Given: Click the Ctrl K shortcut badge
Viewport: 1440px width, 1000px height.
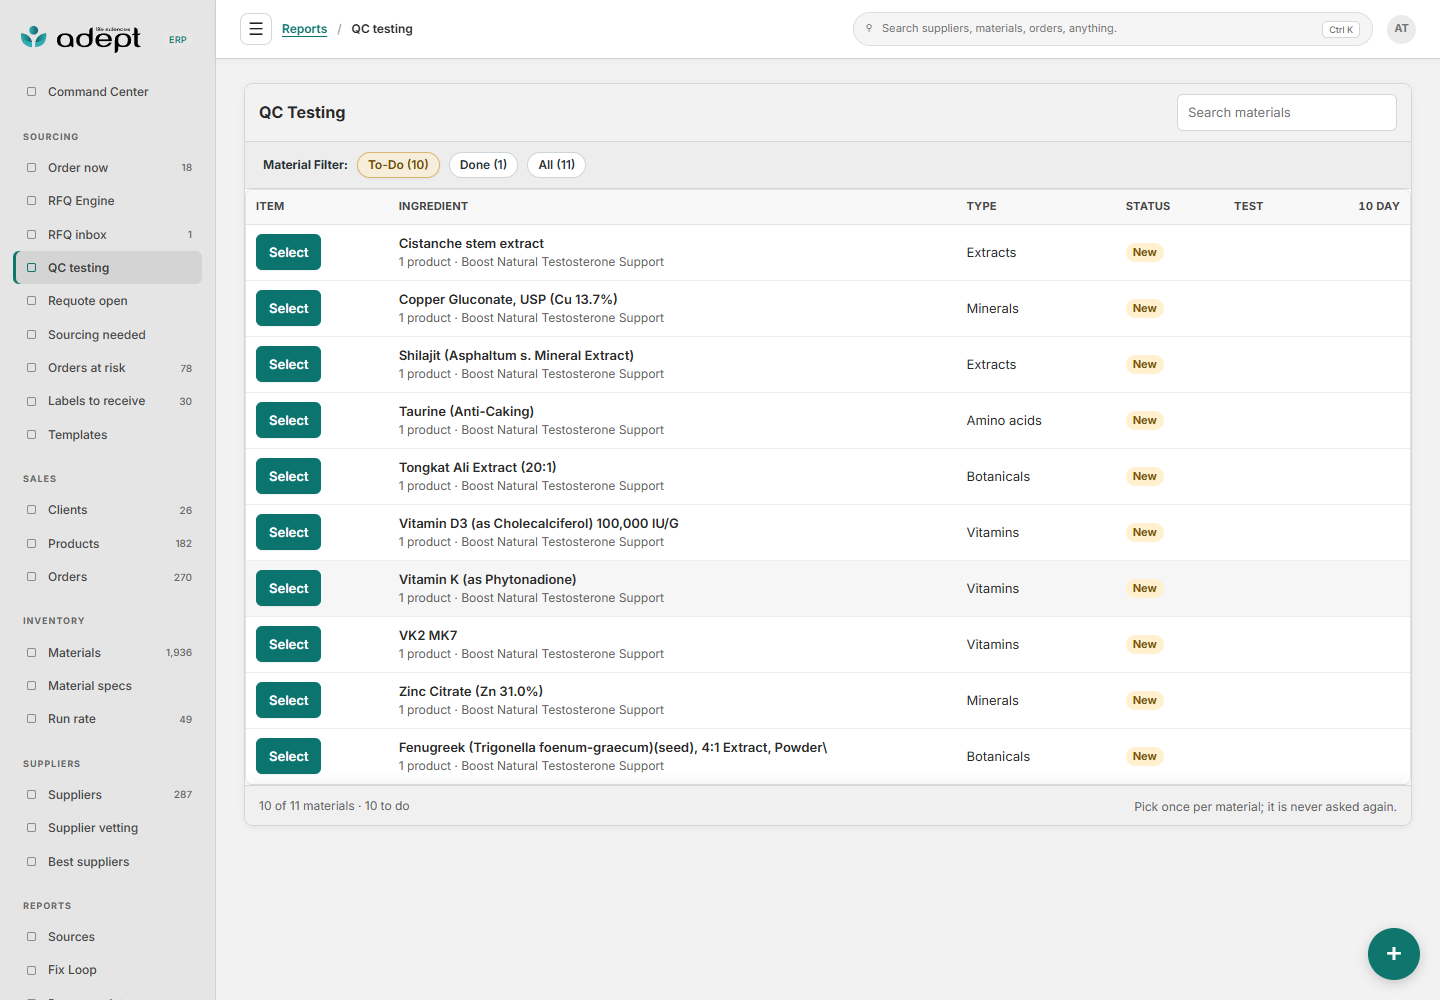Looking at the screenshot, I should click(x=1340, y=30).
